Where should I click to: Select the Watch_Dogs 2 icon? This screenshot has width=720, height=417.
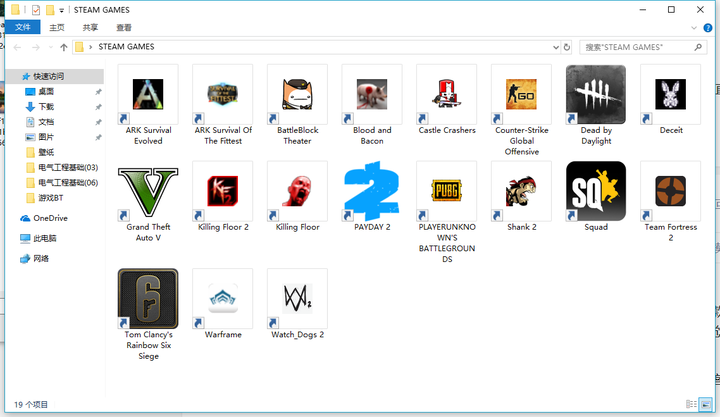click(x=297, y=299)
